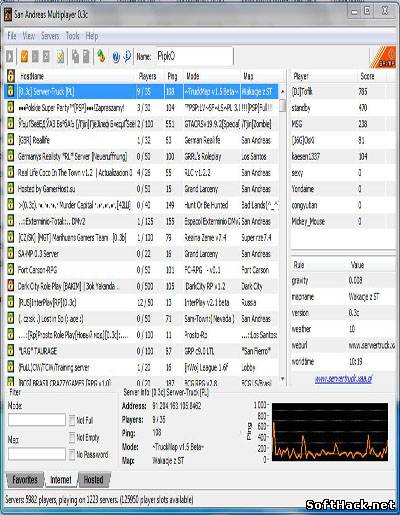The height and width of the screenshot is (515, 400).
Task: Open the www.servertruck.xaa.pl link
Action: [343, 379]
